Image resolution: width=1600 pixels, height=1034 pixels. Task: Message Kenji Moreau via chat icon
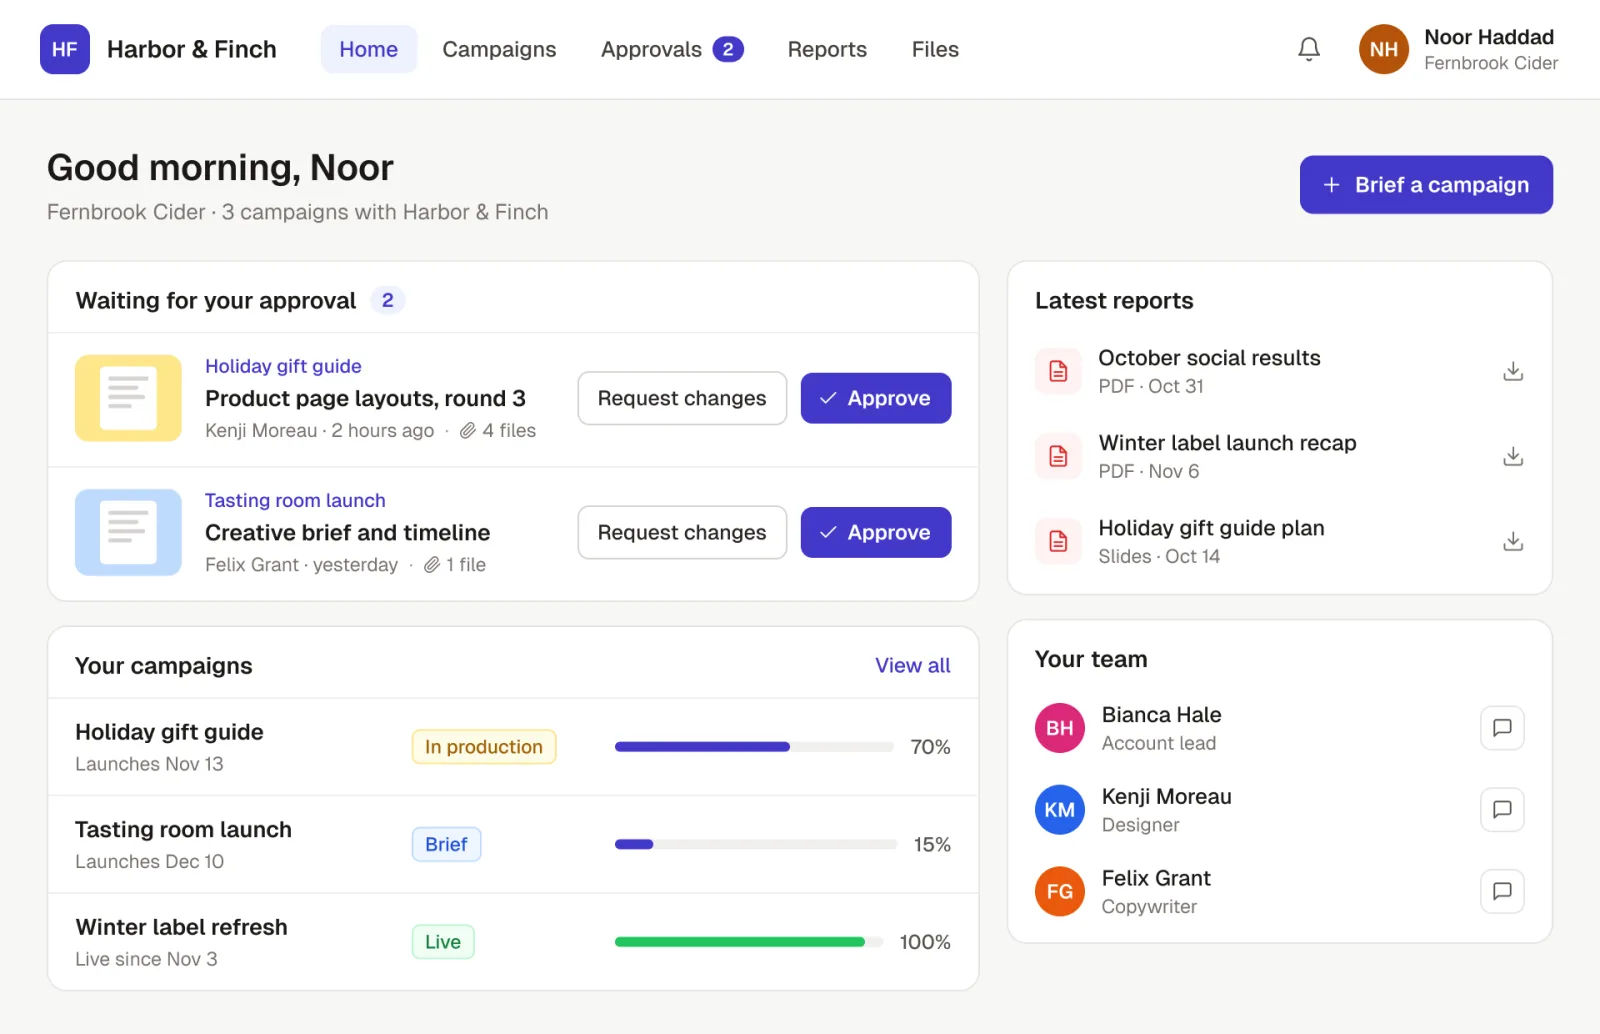1502,810
